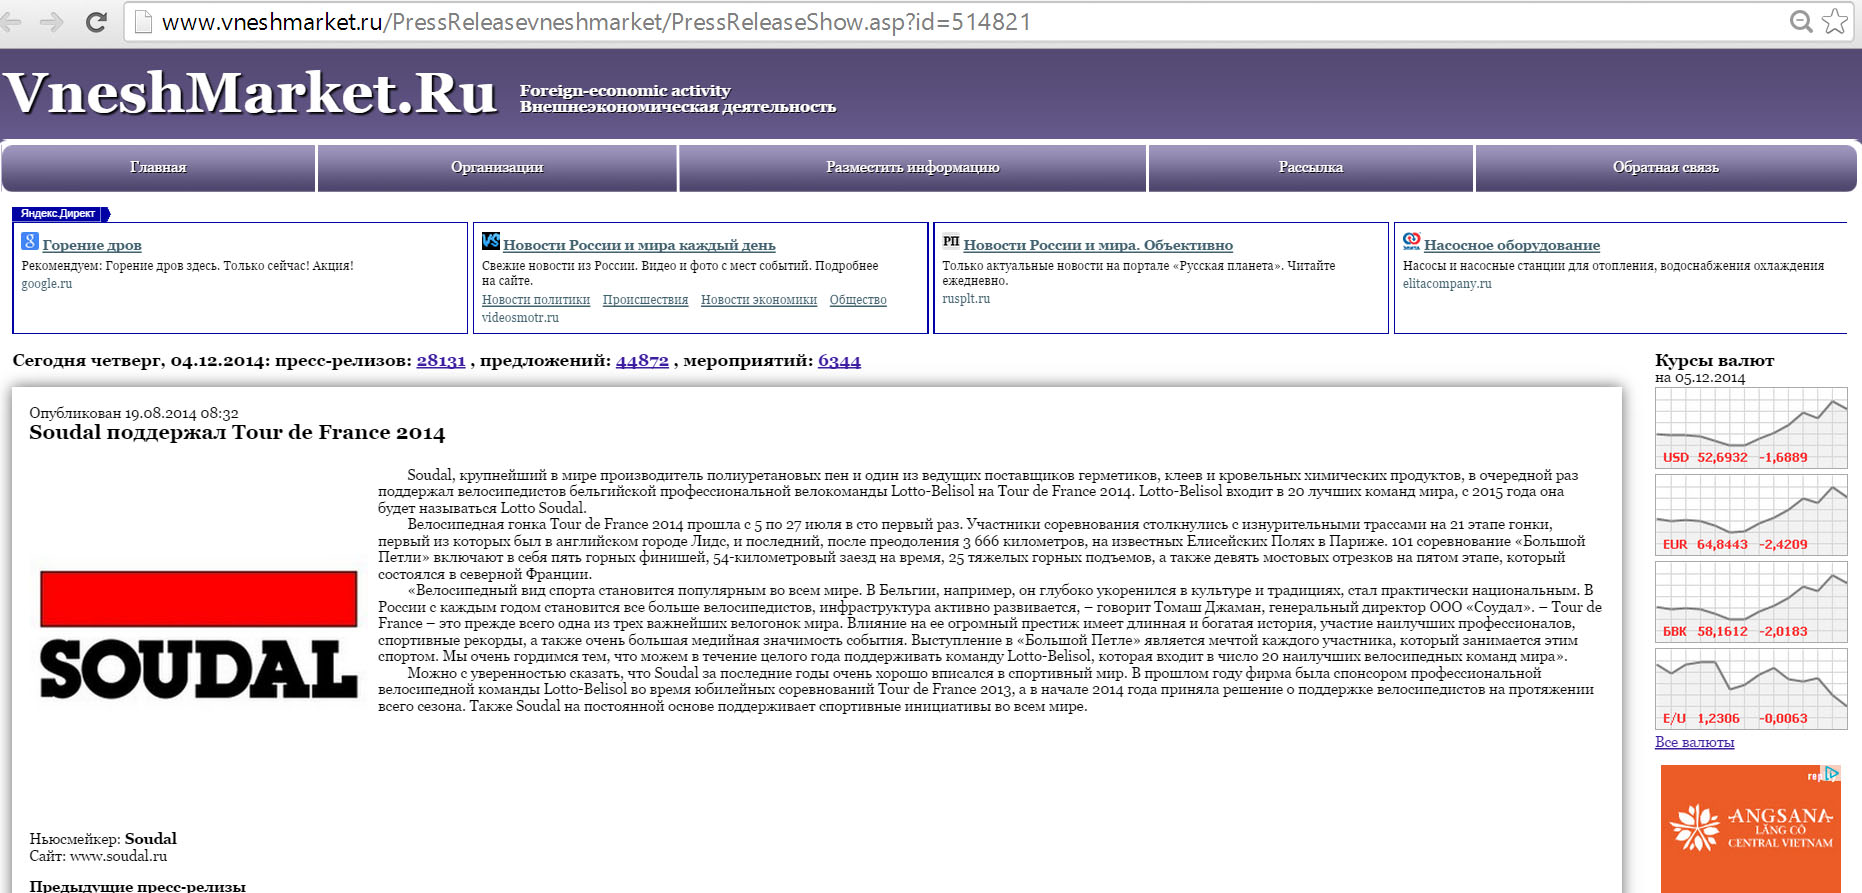Click the favicon beside Насосное оборудование
This screenshot has width=1862, height=893.
click(x=1411, y=241)
